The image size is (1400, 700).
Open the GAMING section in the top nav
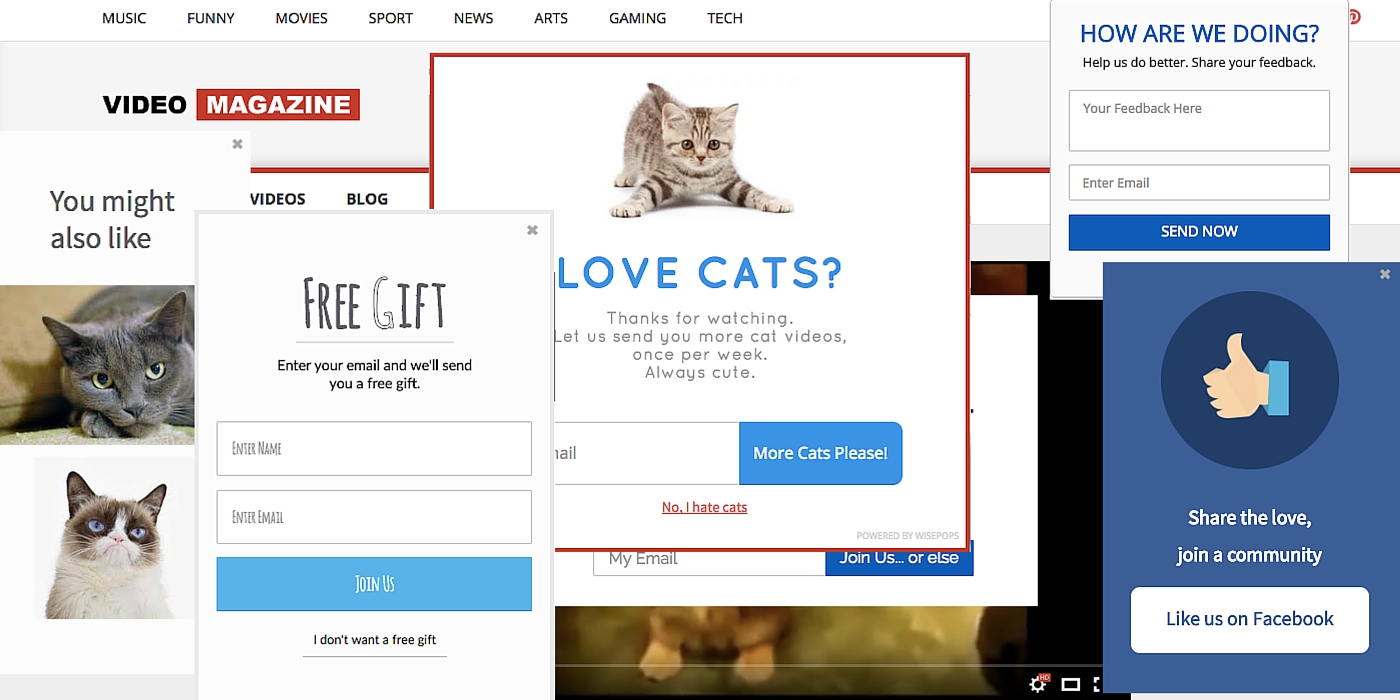[x=636, y=17]
